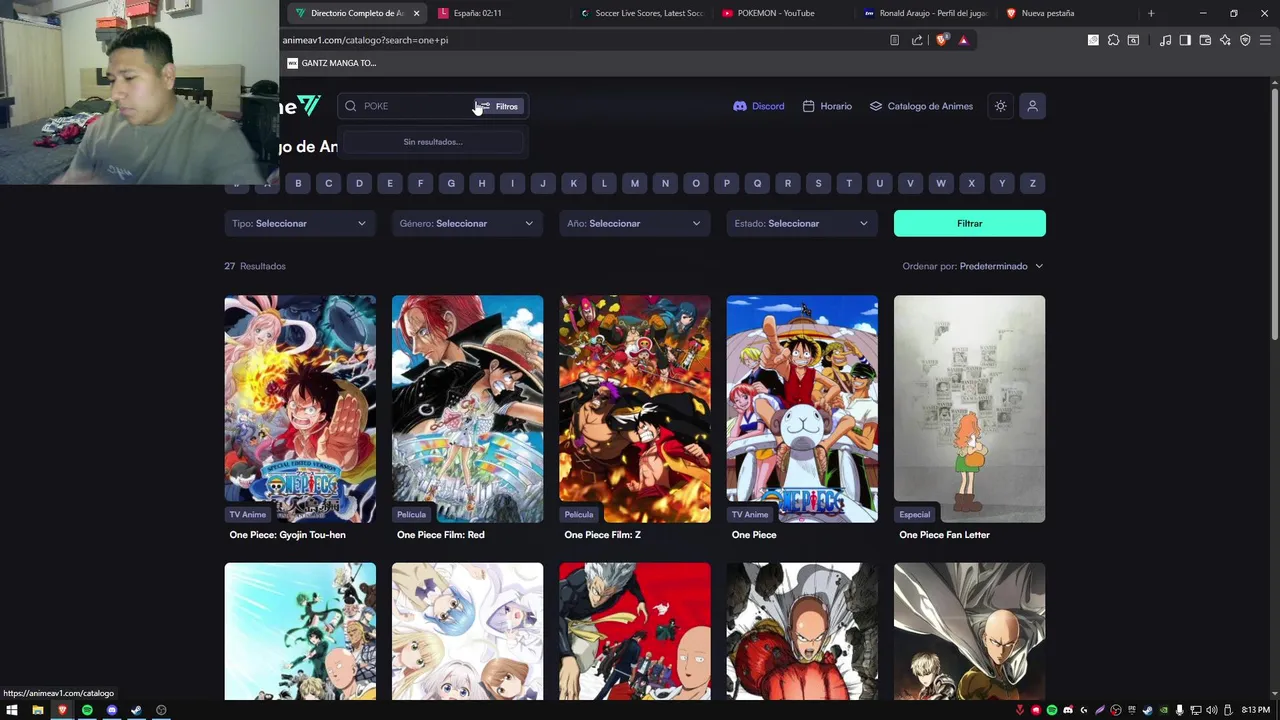1280x720 pixels.
Task: Open Discord from the taskbar
Action: [112, 710]
